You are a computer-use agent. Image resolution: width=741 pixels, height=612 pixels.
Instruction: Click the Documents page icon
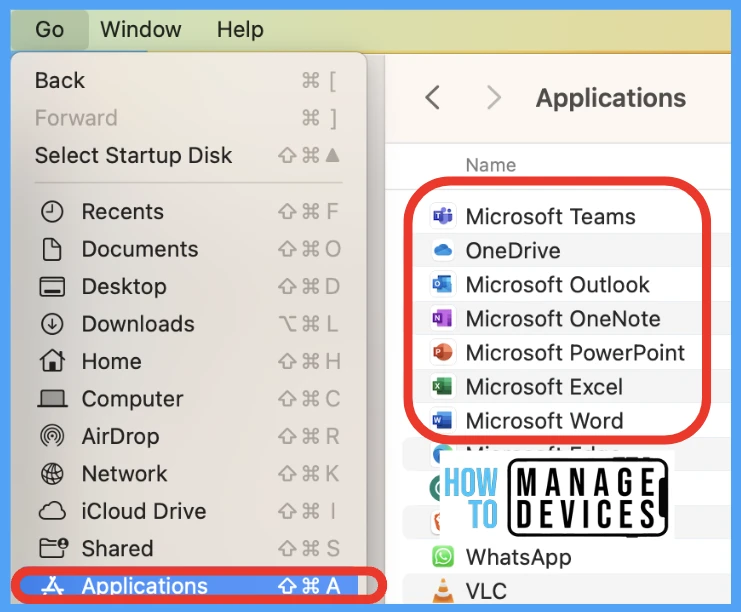click(x=52, y=249)
